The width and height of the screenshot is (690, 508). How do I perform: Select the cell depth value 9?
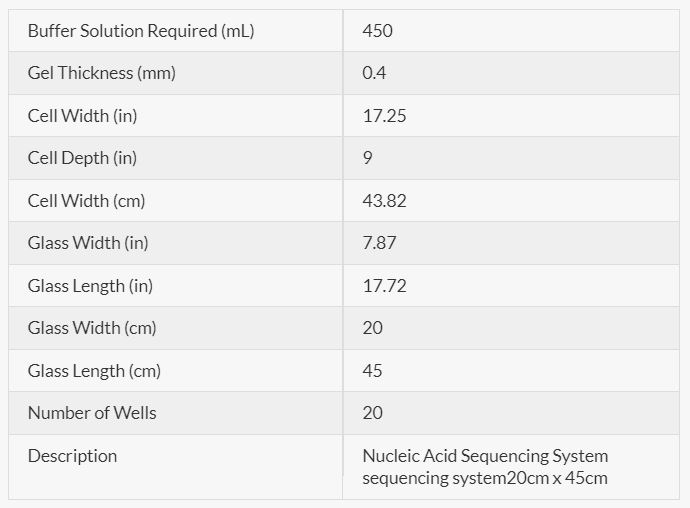coord(368,158)
